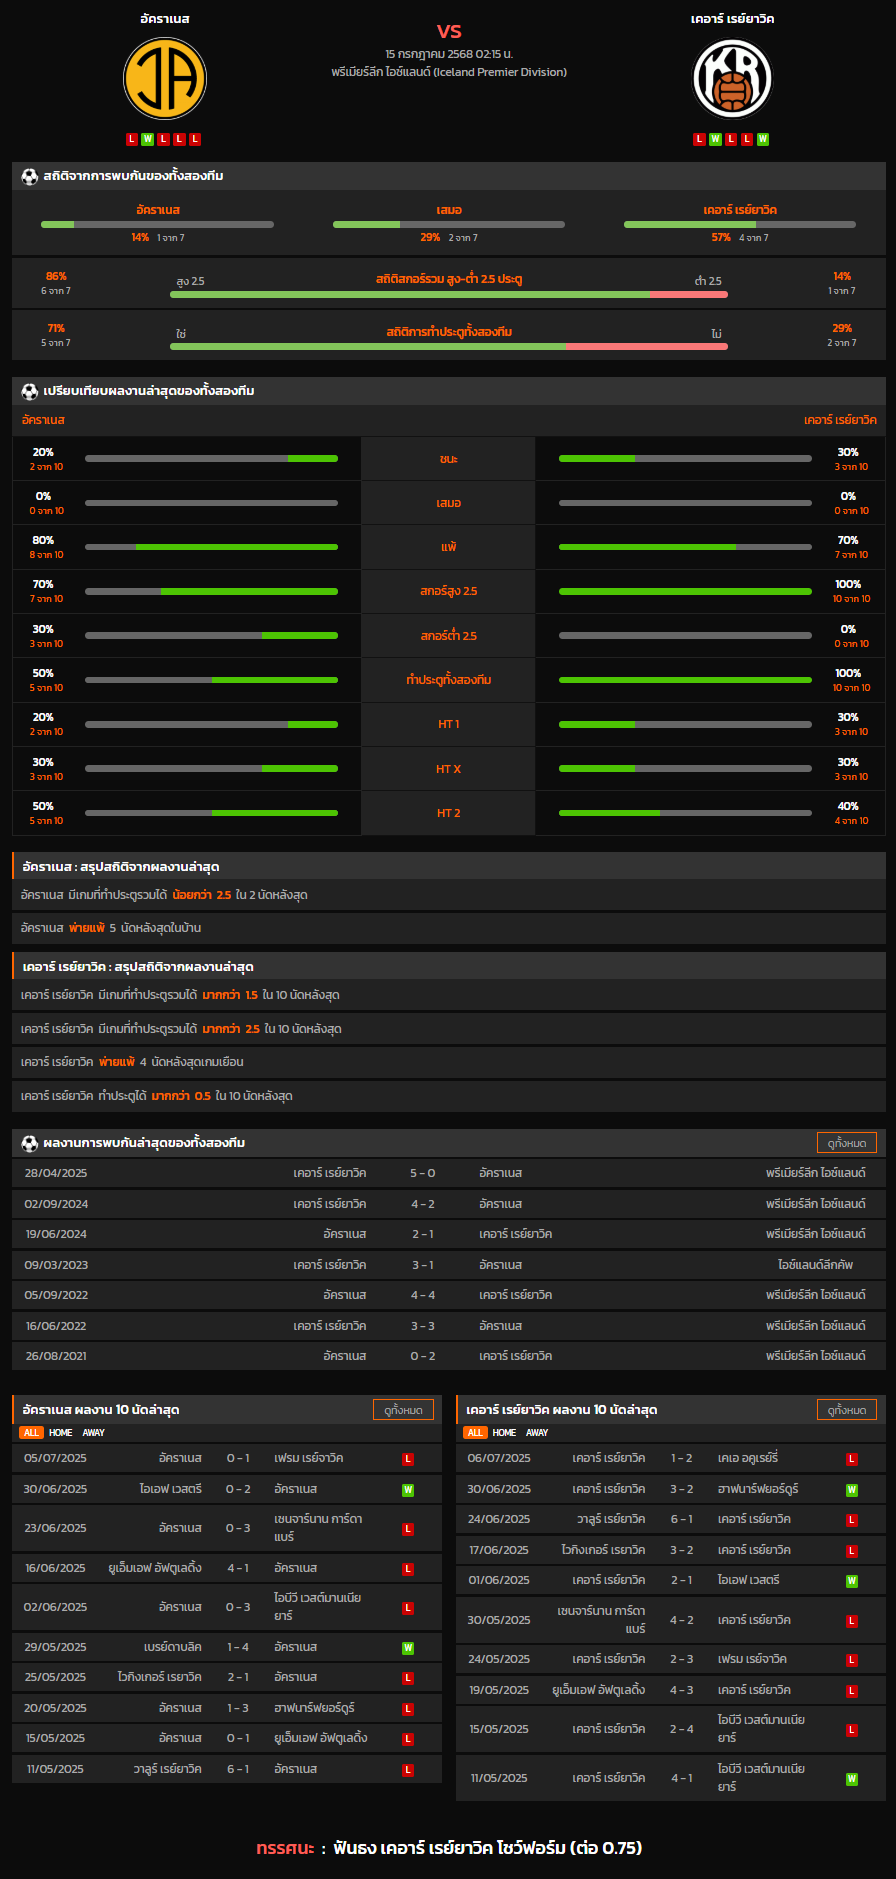This screenshot has width=896, height=1879.
Task: Click the ชนะ comparison row label
Action: tap(449, 459)
